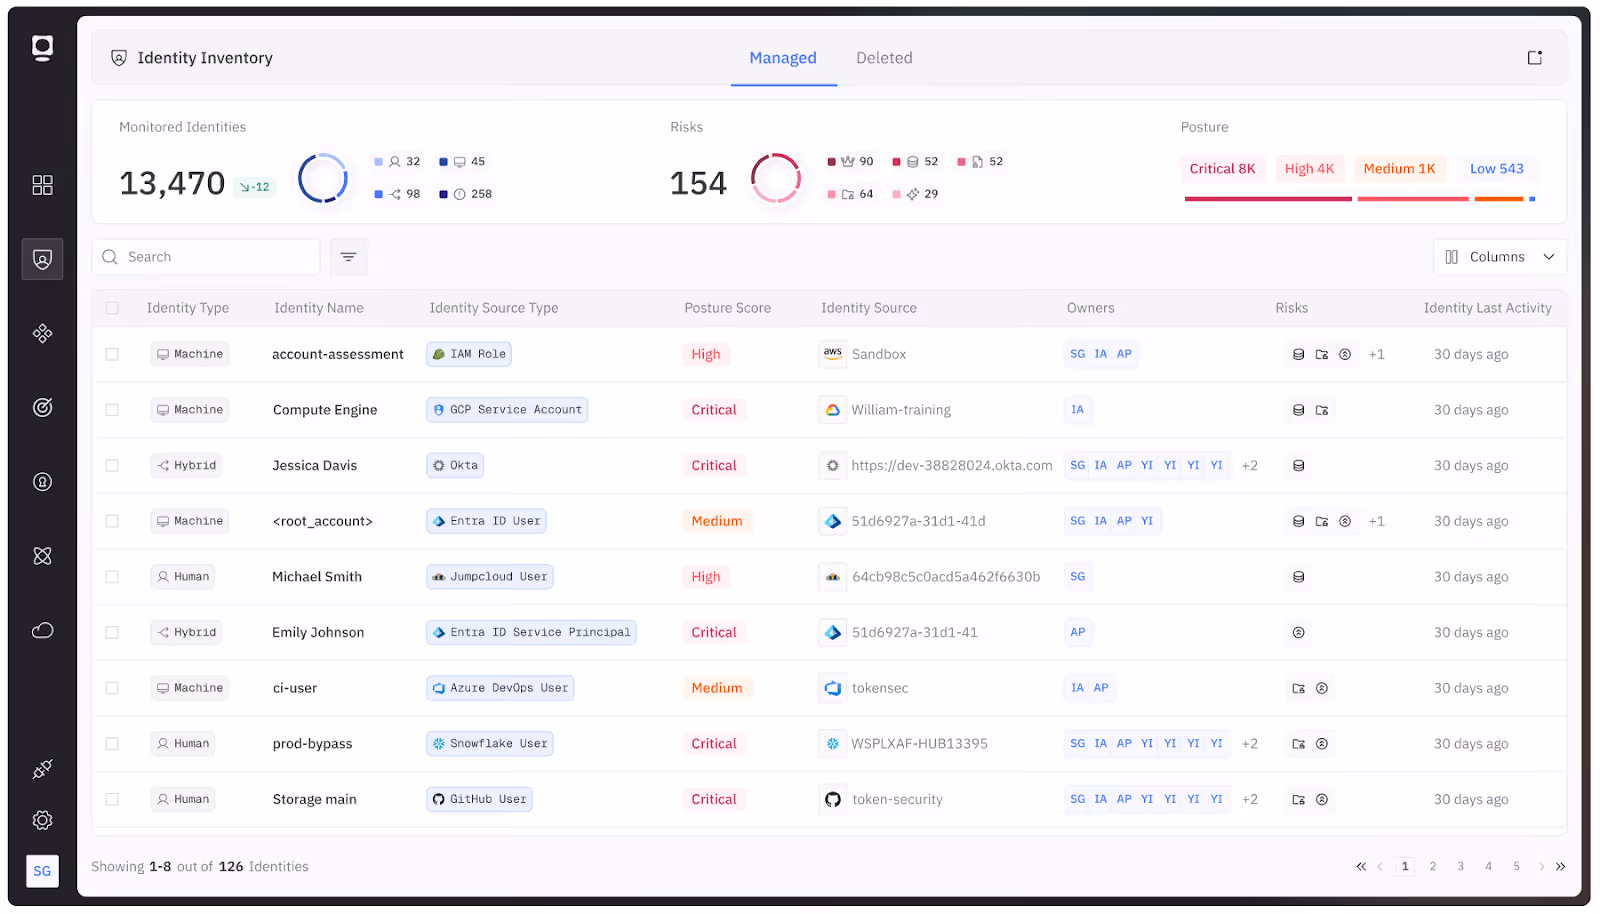Select the Managed tab

point(783,57)
